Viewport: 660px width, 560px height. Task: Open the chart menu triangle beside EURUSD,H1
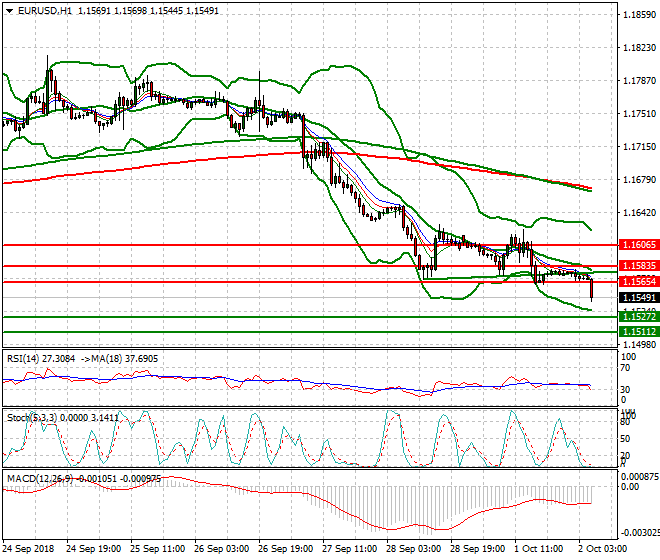point(9,11)
